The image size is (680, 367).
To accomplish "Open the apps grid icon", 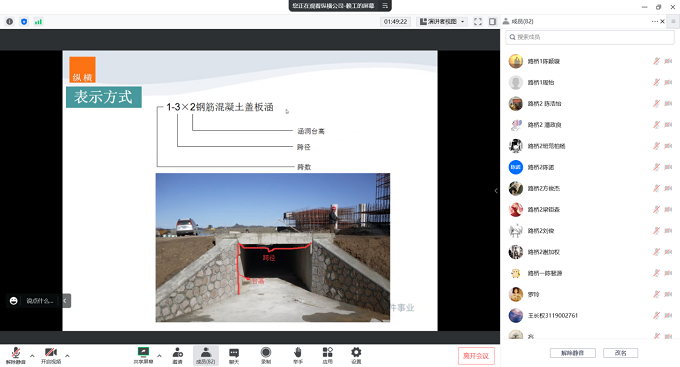I will coord(327,355).
